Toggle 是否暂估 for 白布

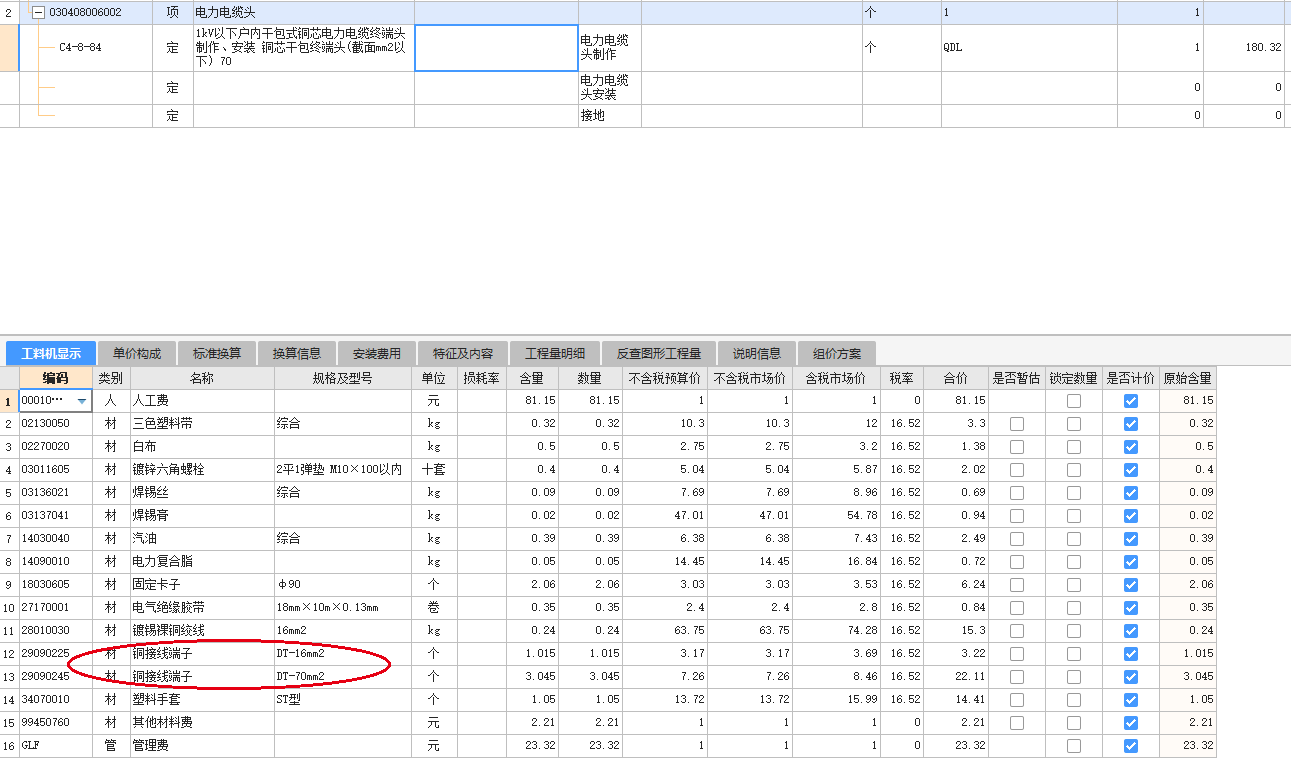[1017, 446]
